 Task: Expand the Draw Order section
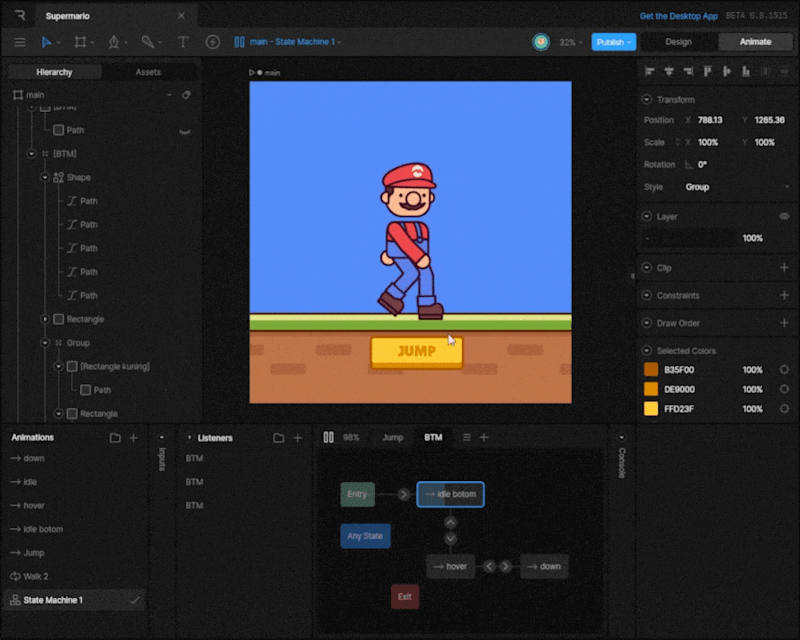tap(647, 323)
